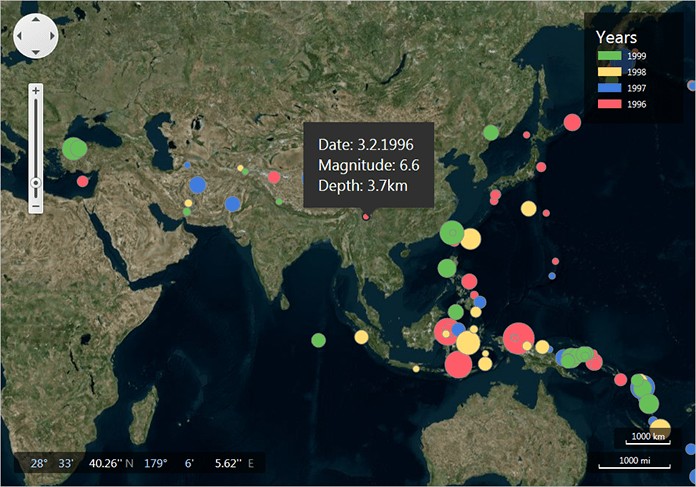Screen dimensions: 696x487
Task: Click the largest red bubble near New Guinea
Action: [518, 339]
